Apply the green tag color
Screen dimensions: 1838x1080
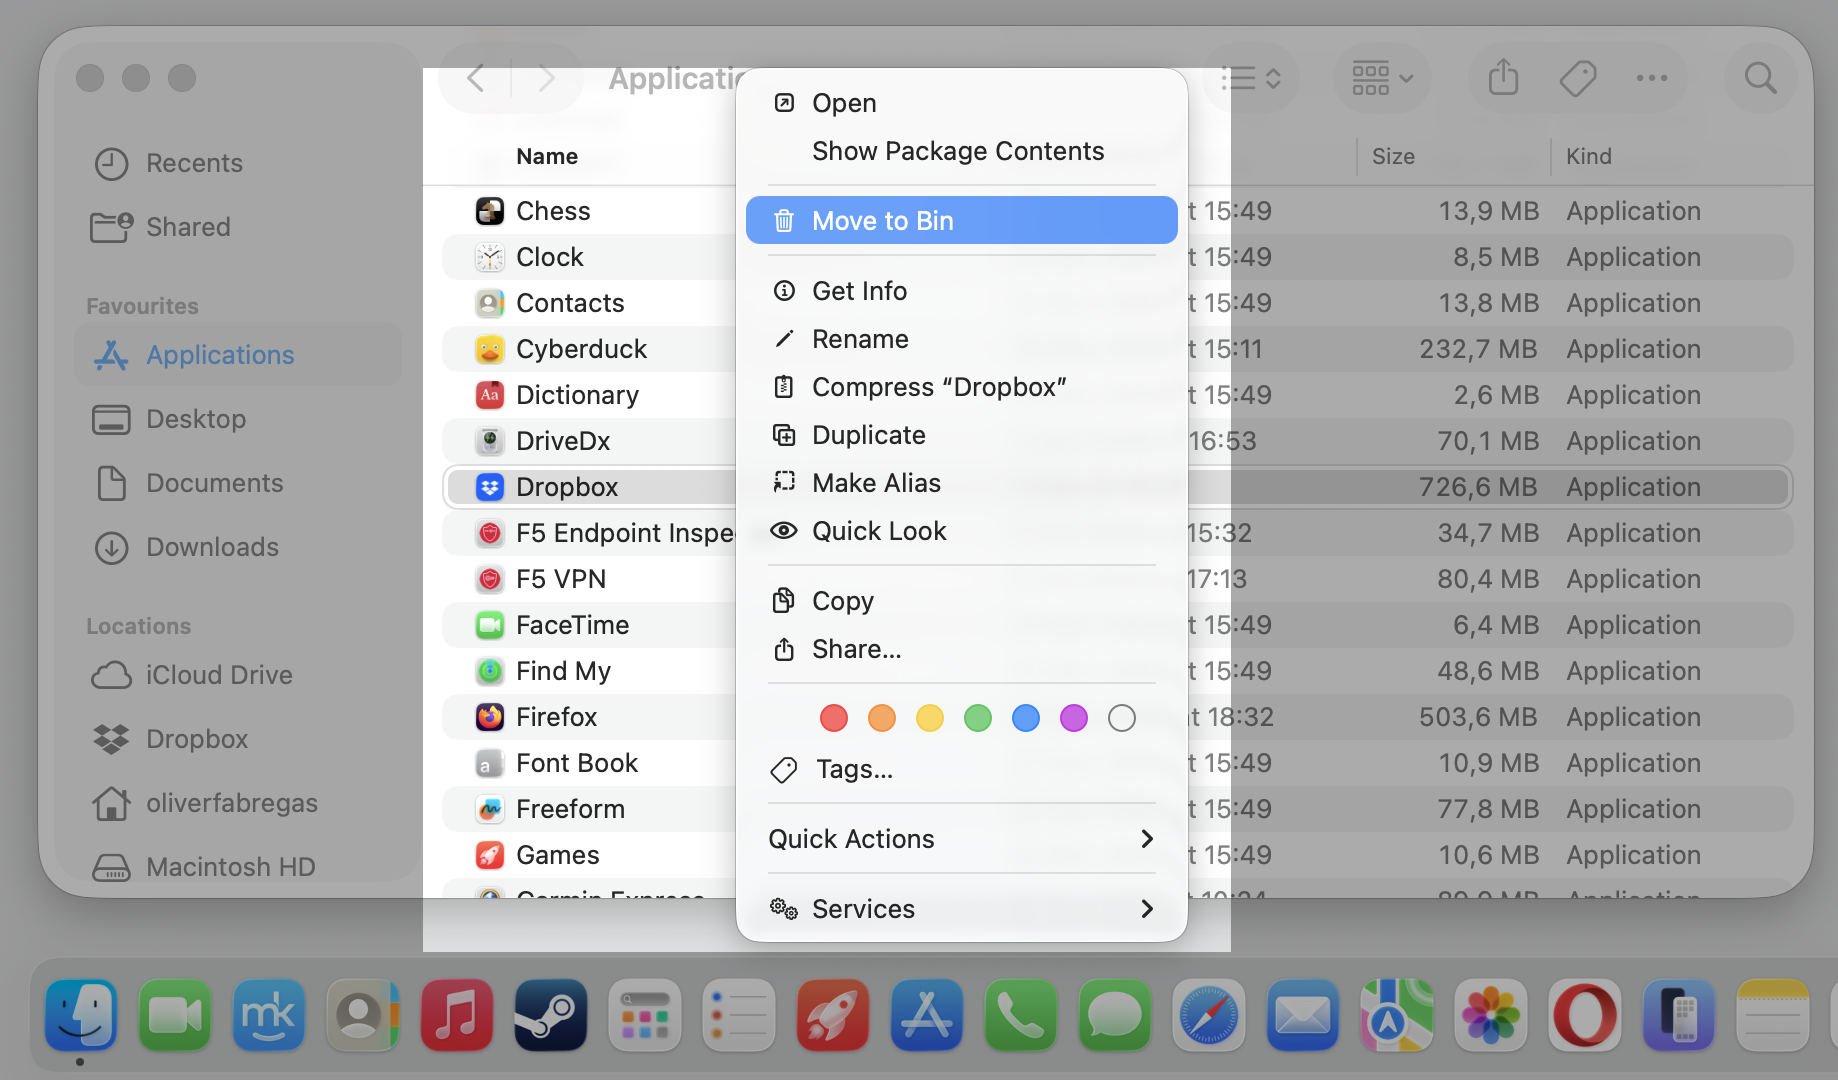(x=978, y=718)
